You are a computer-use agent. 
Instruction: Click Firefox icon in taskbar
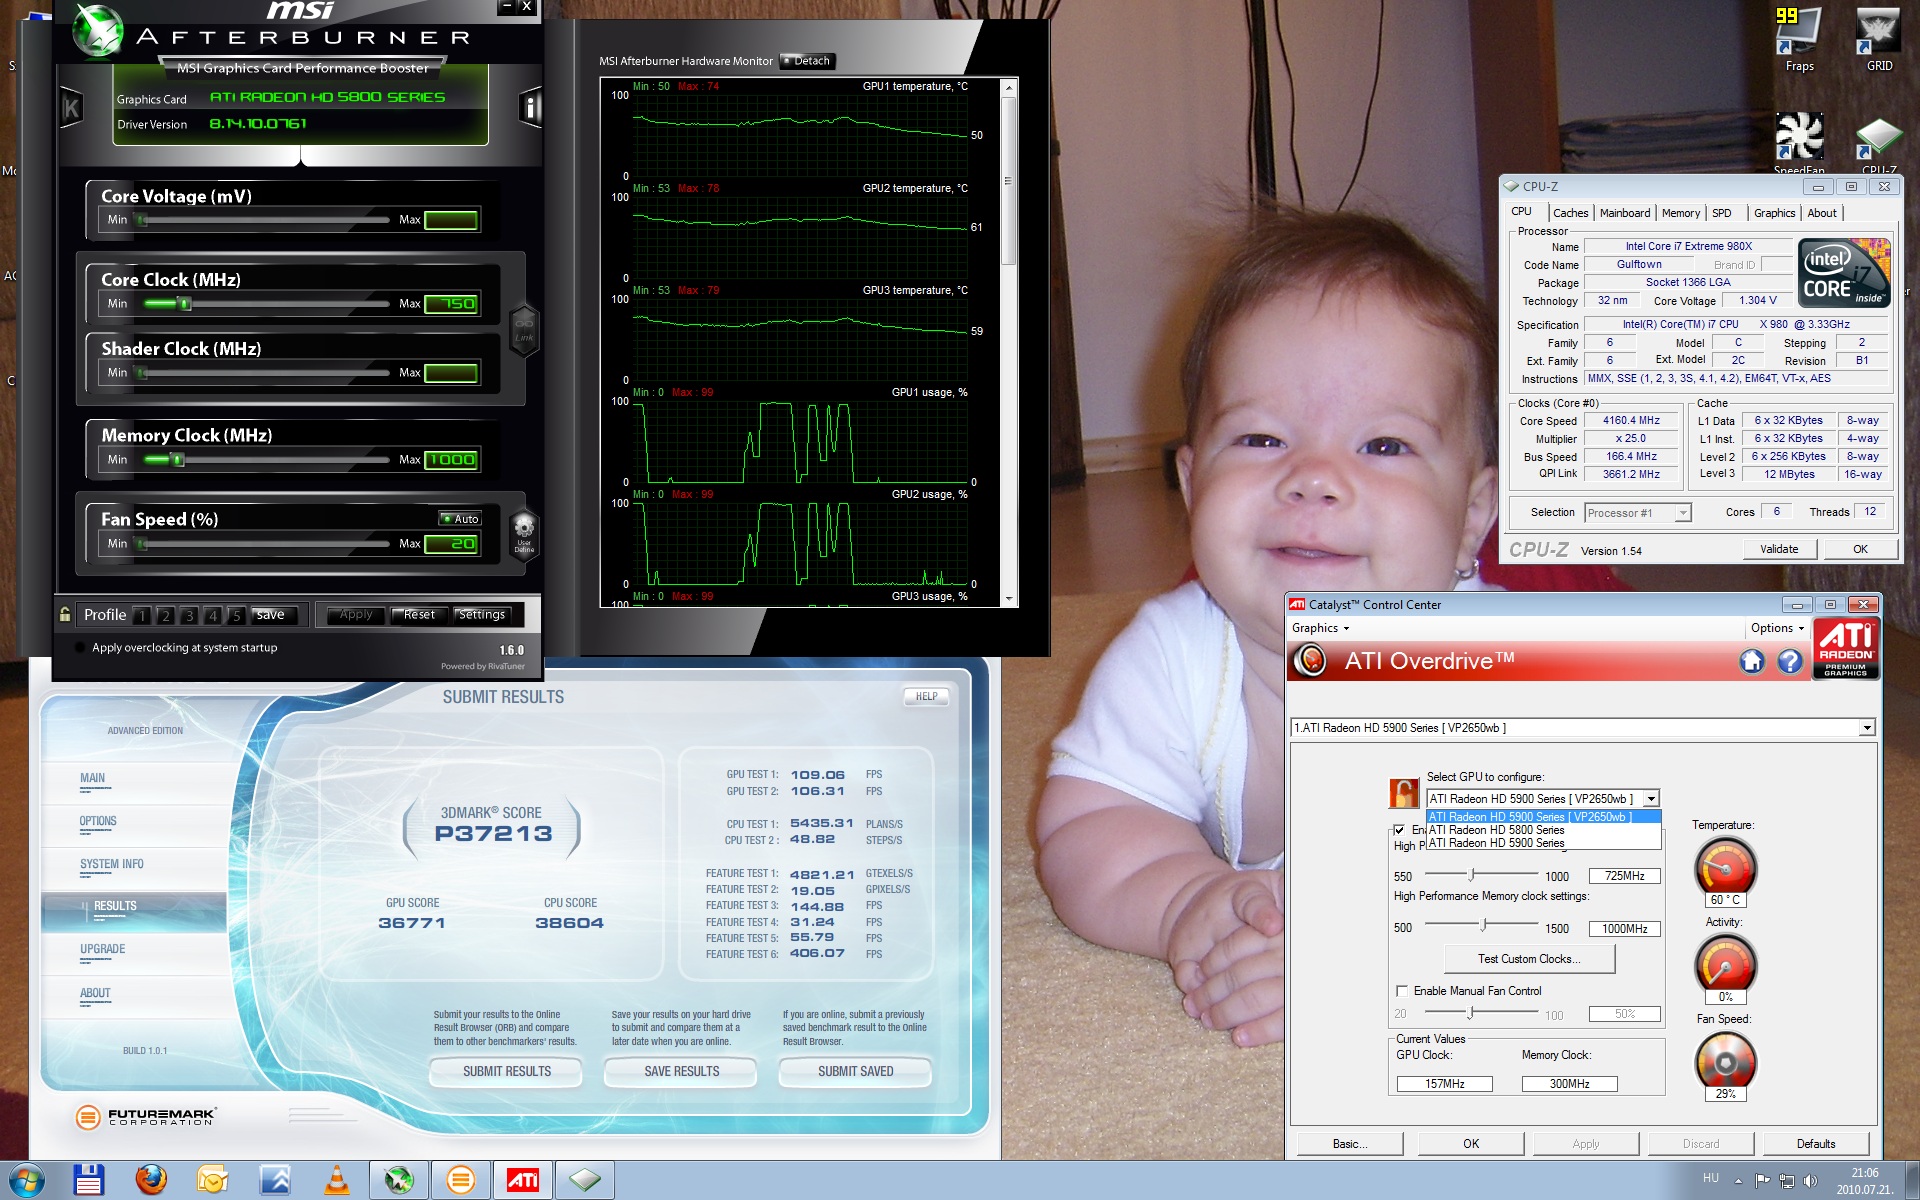click(x=151, y=1180)
